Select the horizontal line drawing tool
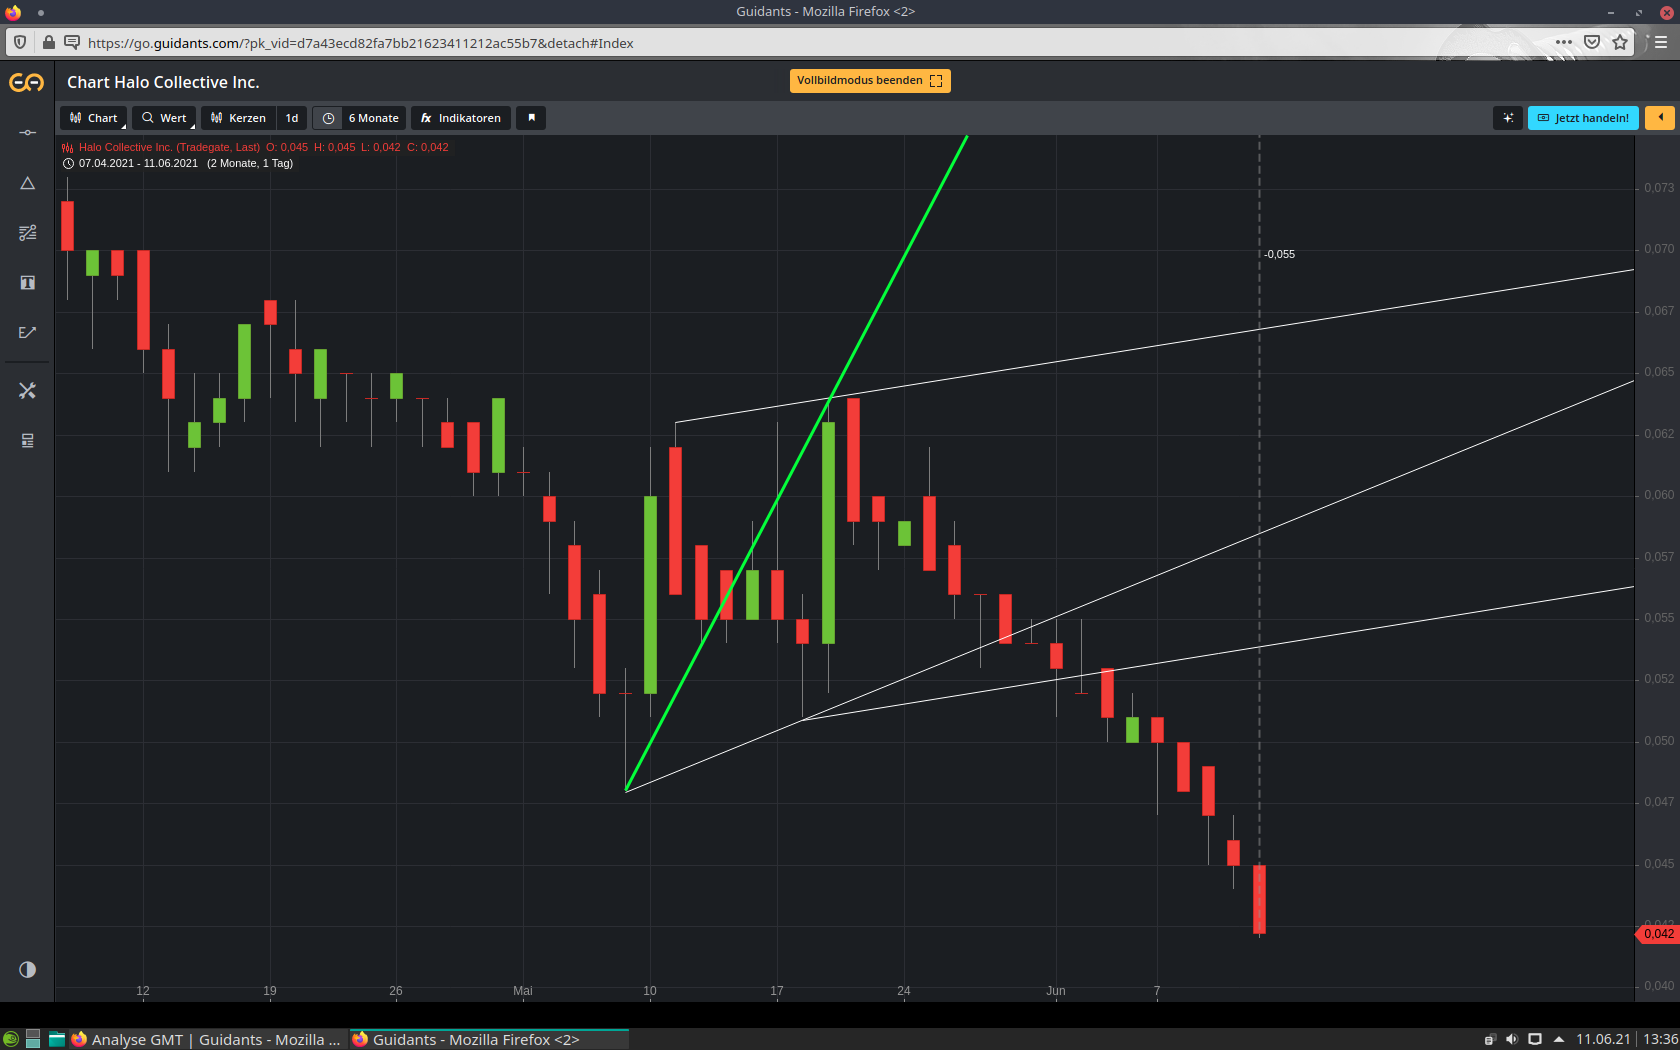 [x=27, y=133]
